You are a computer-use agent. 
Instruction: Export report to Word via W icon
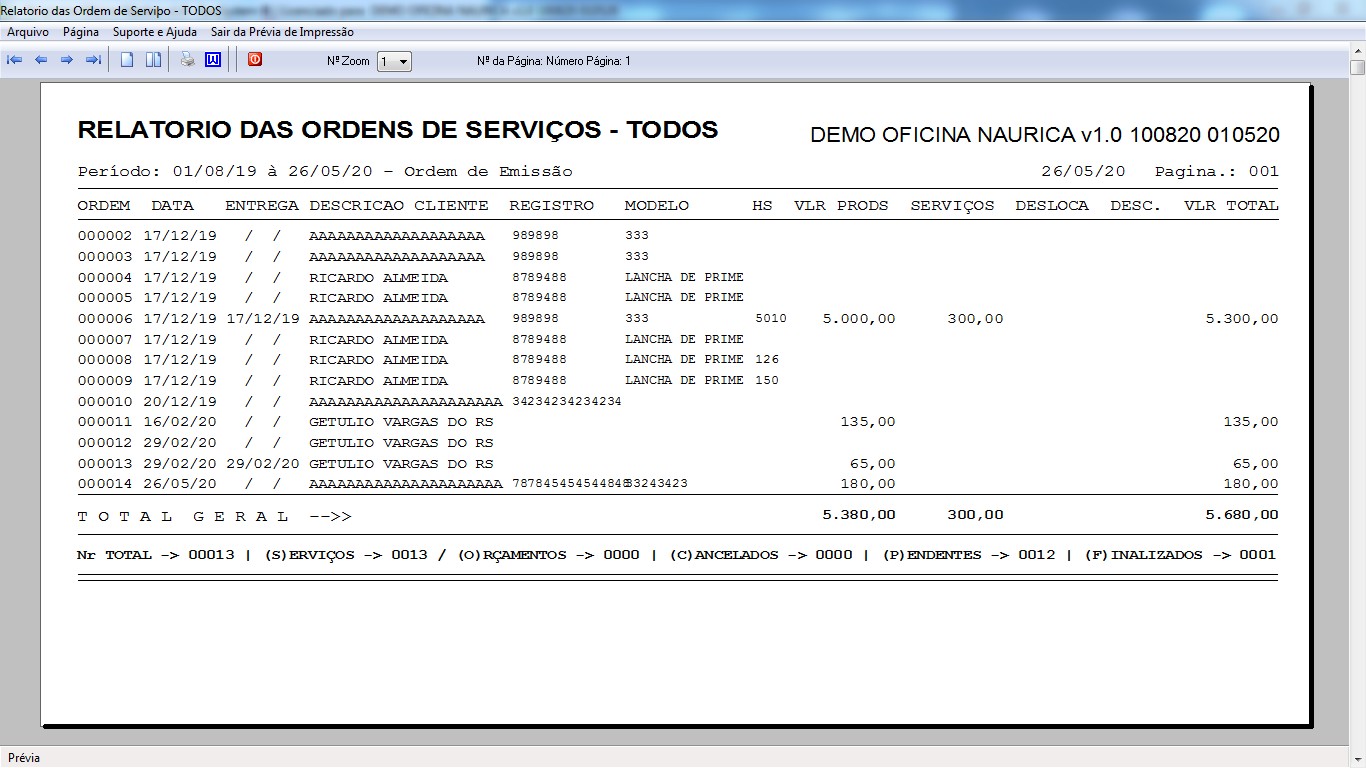(212, 60)
